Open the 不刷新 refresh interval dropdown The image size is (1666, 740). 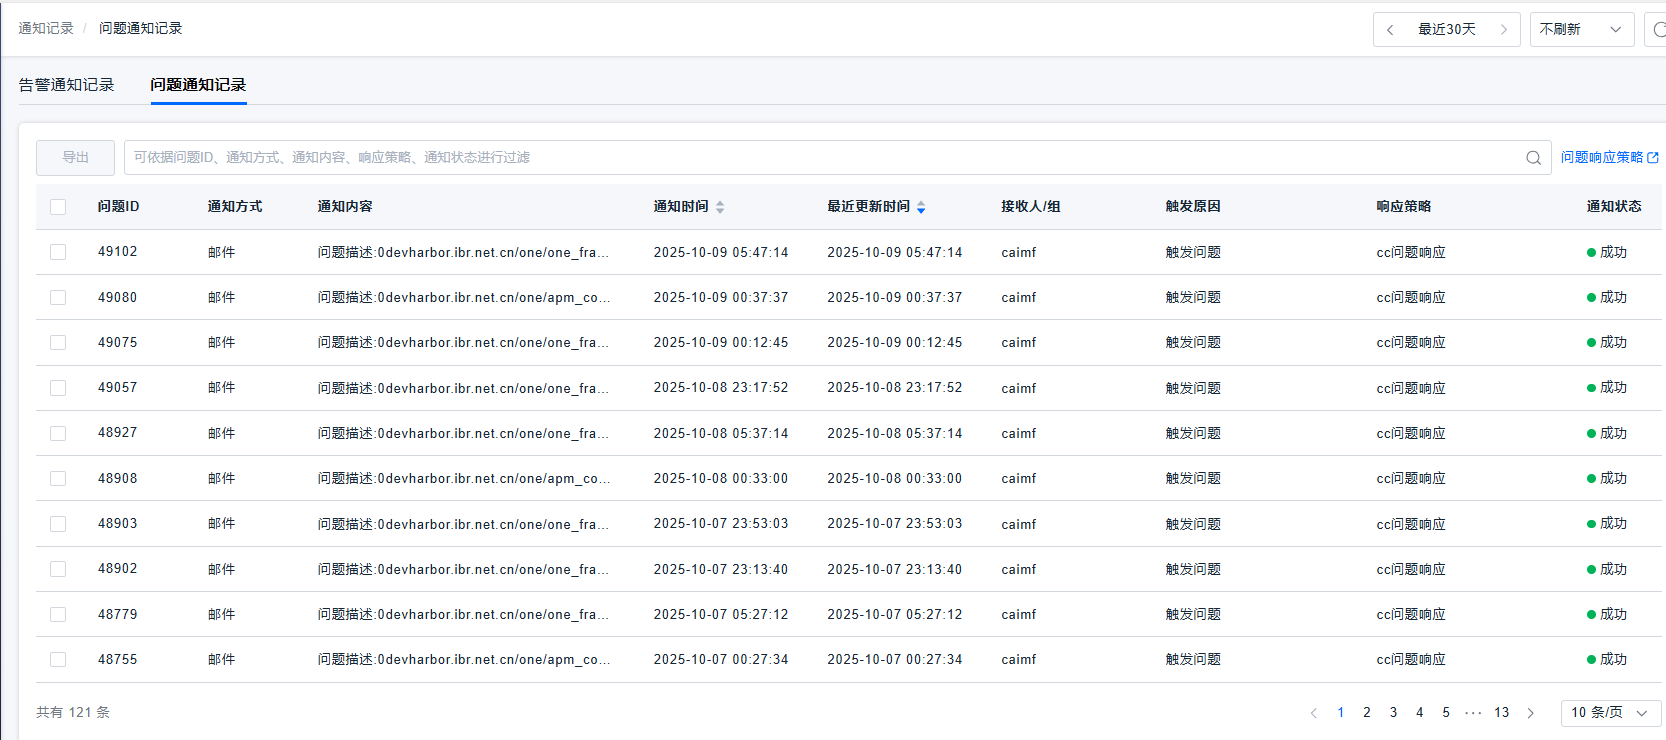(x=1581, y=30)
